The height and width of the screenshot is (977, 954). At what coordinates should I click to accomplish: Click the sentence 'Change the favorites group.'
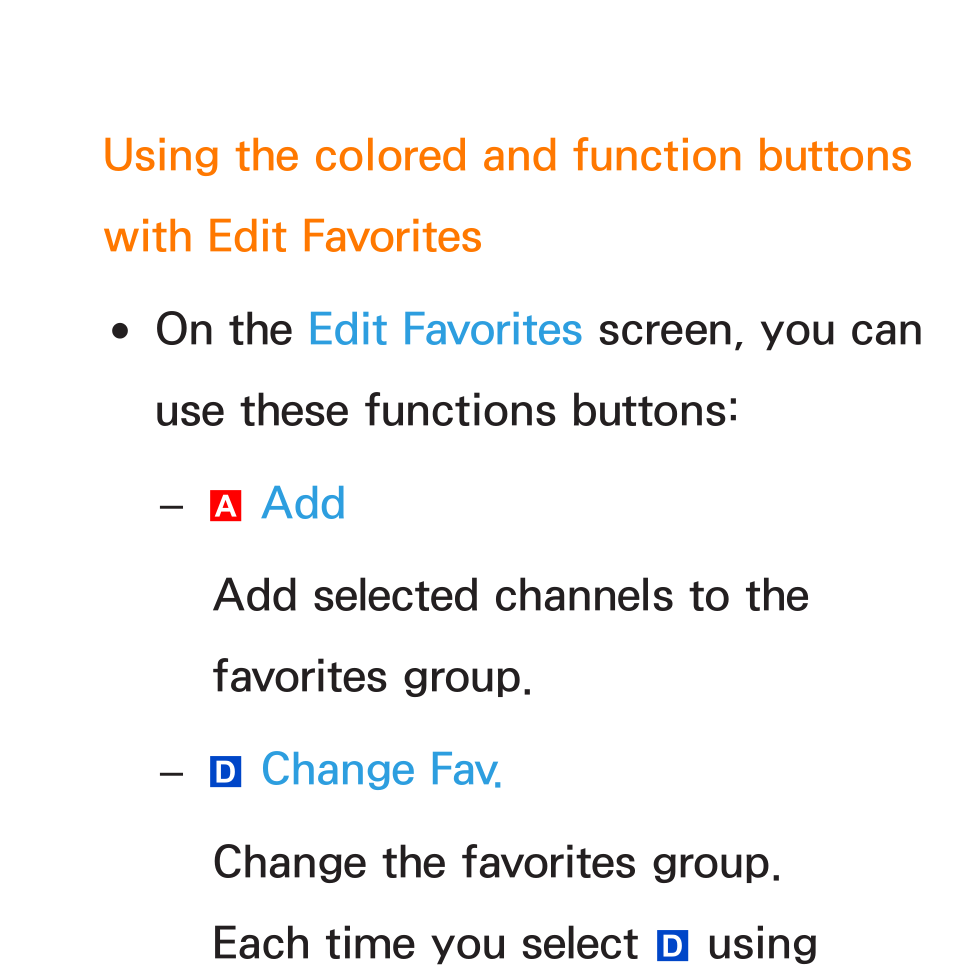pos(497,863)
